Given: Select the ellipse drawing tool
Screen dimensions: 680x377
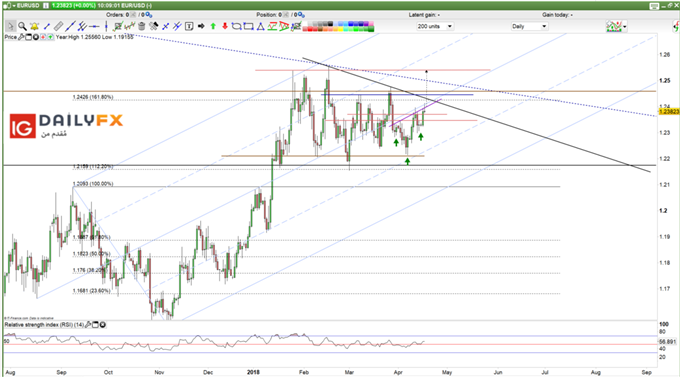Looking at the screenshot, I should pos(236,26).
